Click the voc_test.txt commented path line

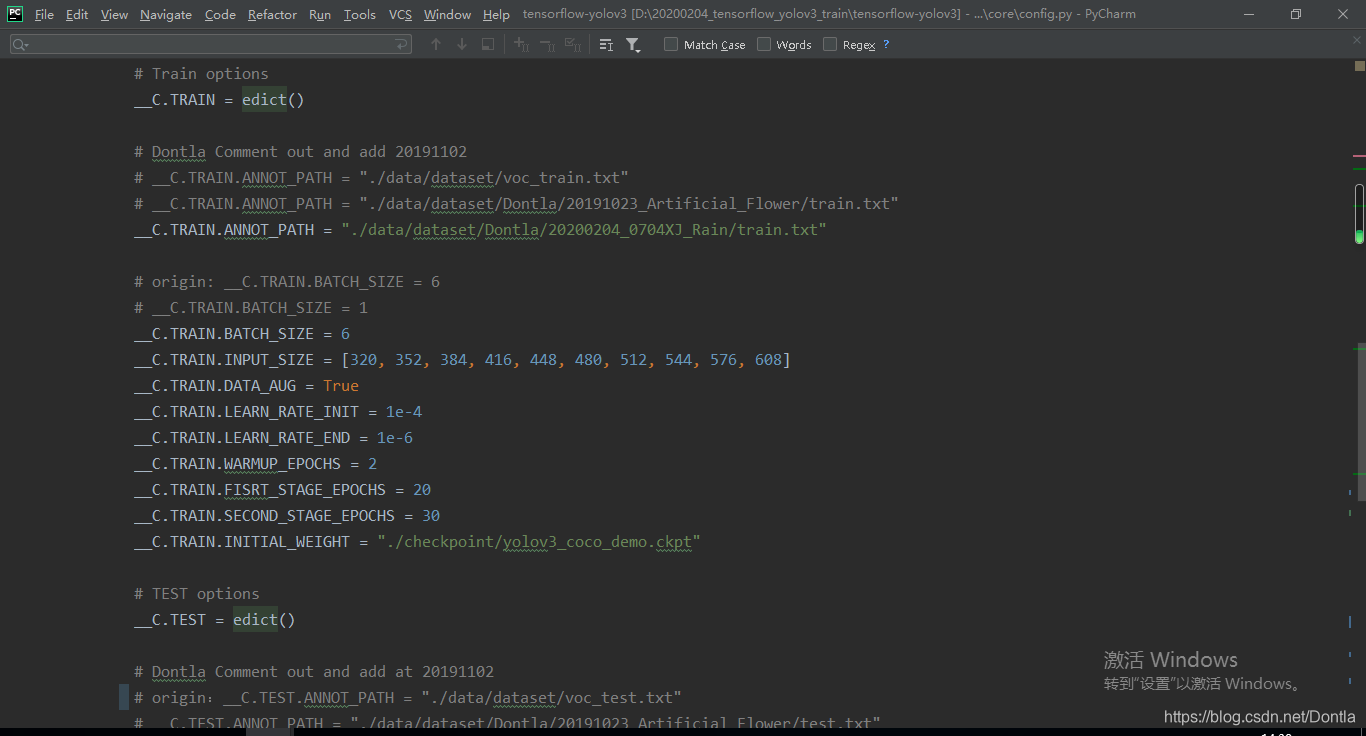click(408, 697)
